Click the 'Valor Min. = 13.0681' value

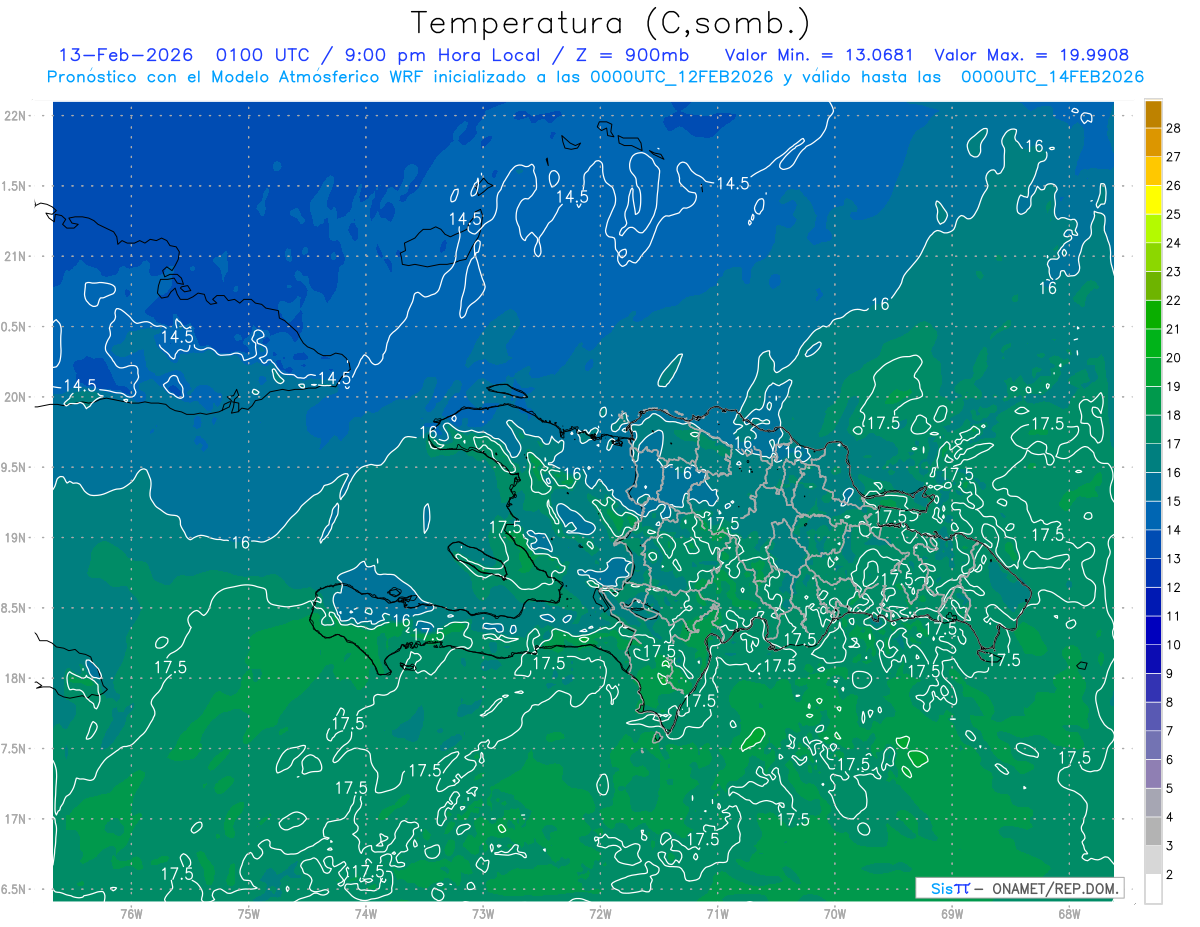(821, 56)
